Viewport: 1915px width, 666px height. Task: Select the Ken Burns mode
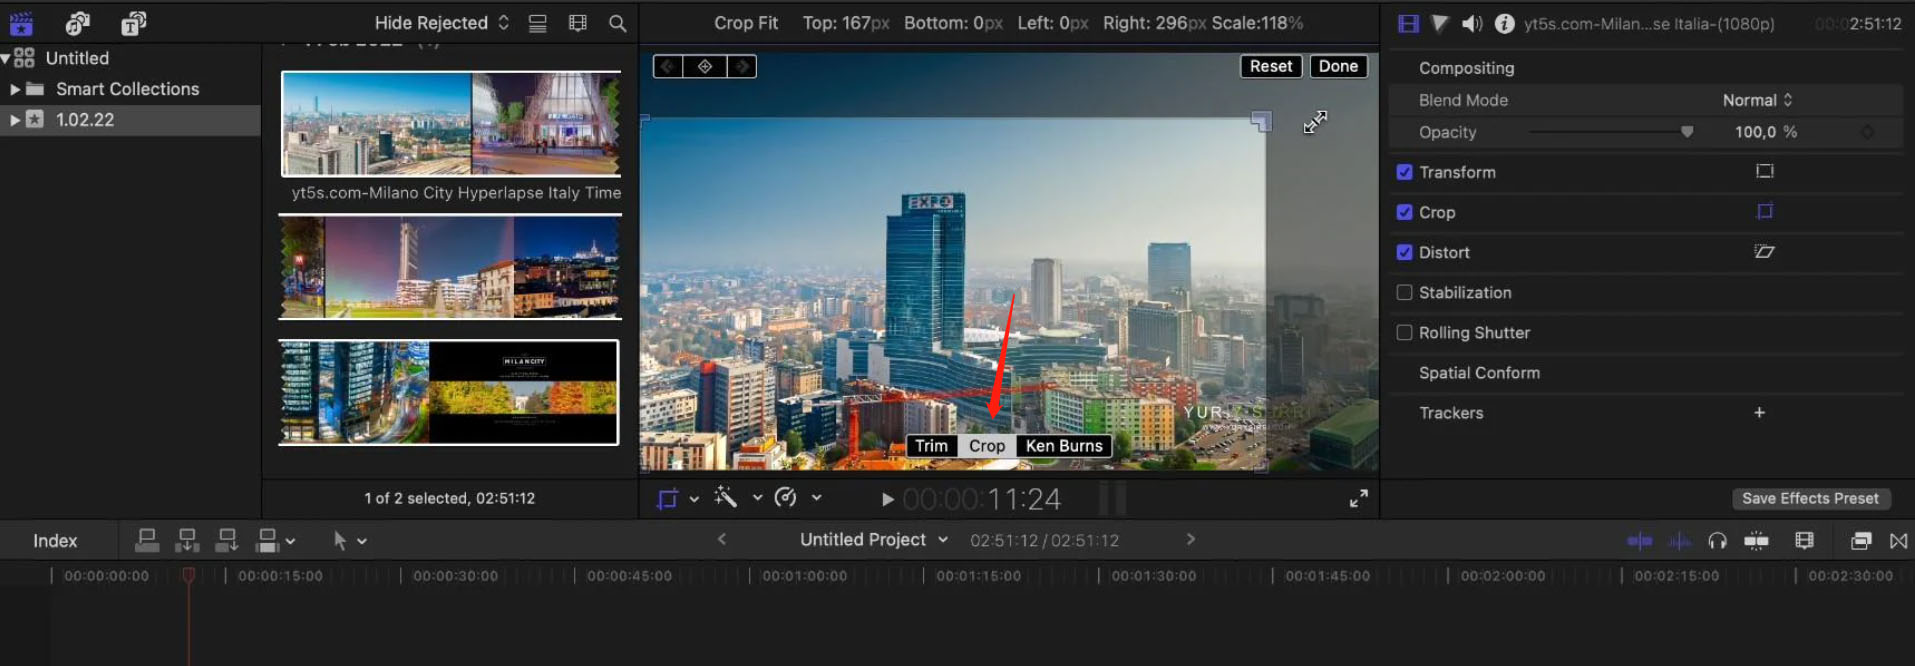click(x=1064, y=446)
